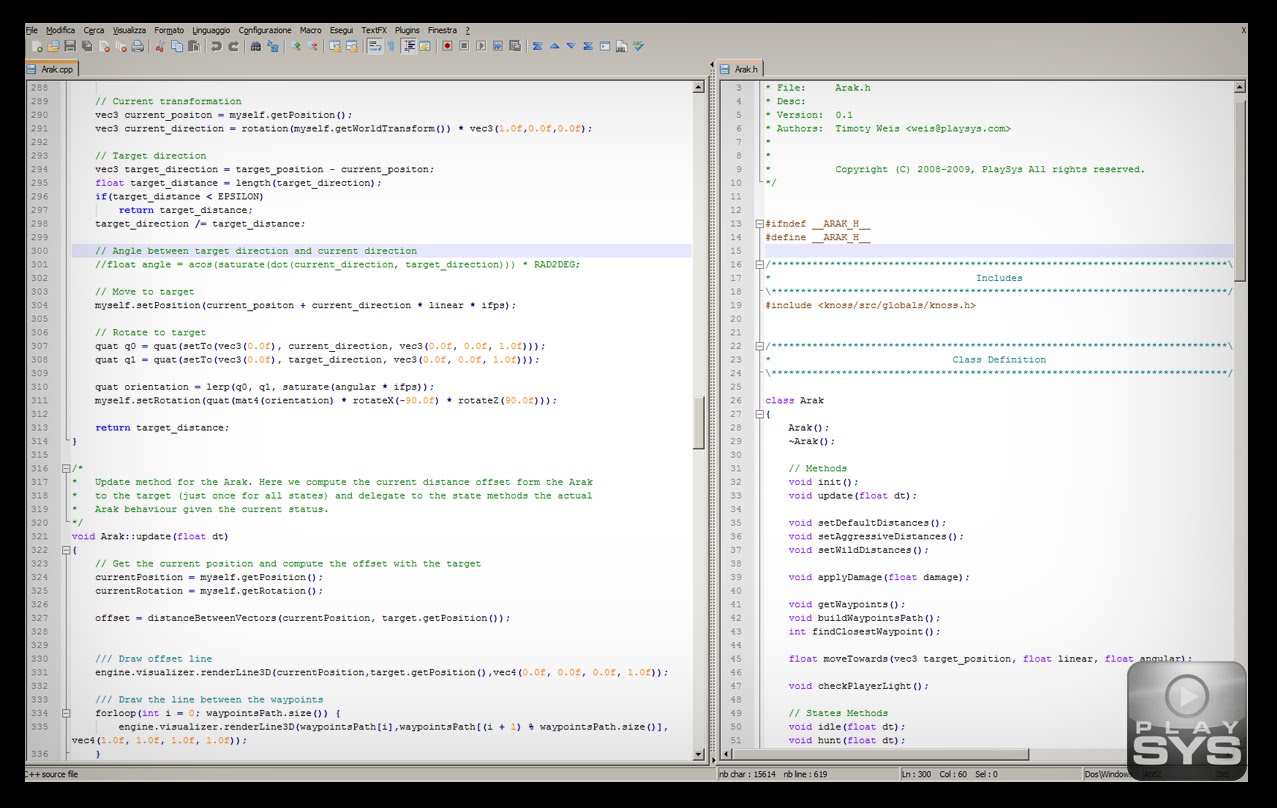Toggle show all characters pilcrow
This screenshot has height=808, width=1277.
pos(391,46)
